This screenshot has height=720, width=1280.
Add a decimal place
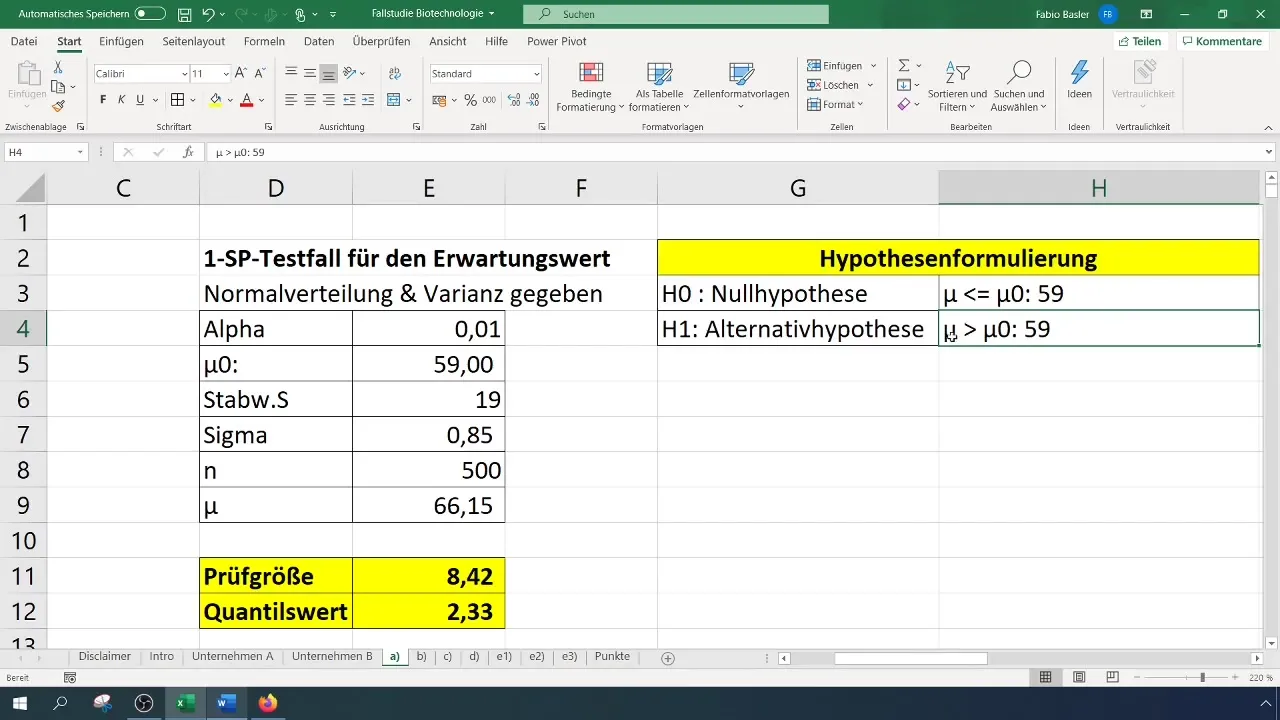click(514, 100)
